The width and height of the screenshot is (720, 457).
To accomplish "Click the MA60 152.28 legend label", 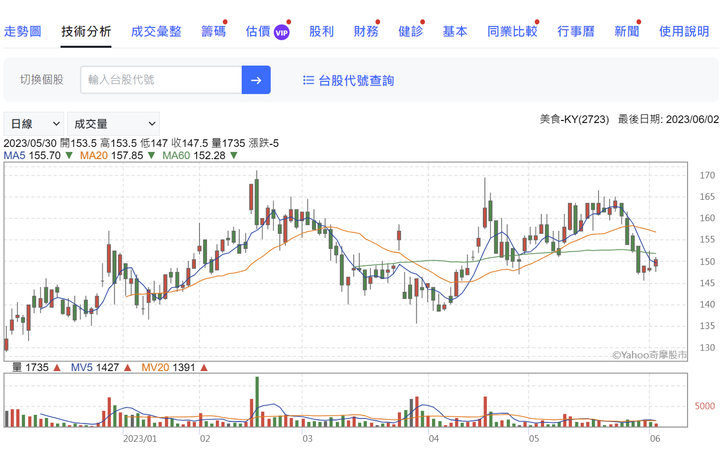I will coord(194,155).
